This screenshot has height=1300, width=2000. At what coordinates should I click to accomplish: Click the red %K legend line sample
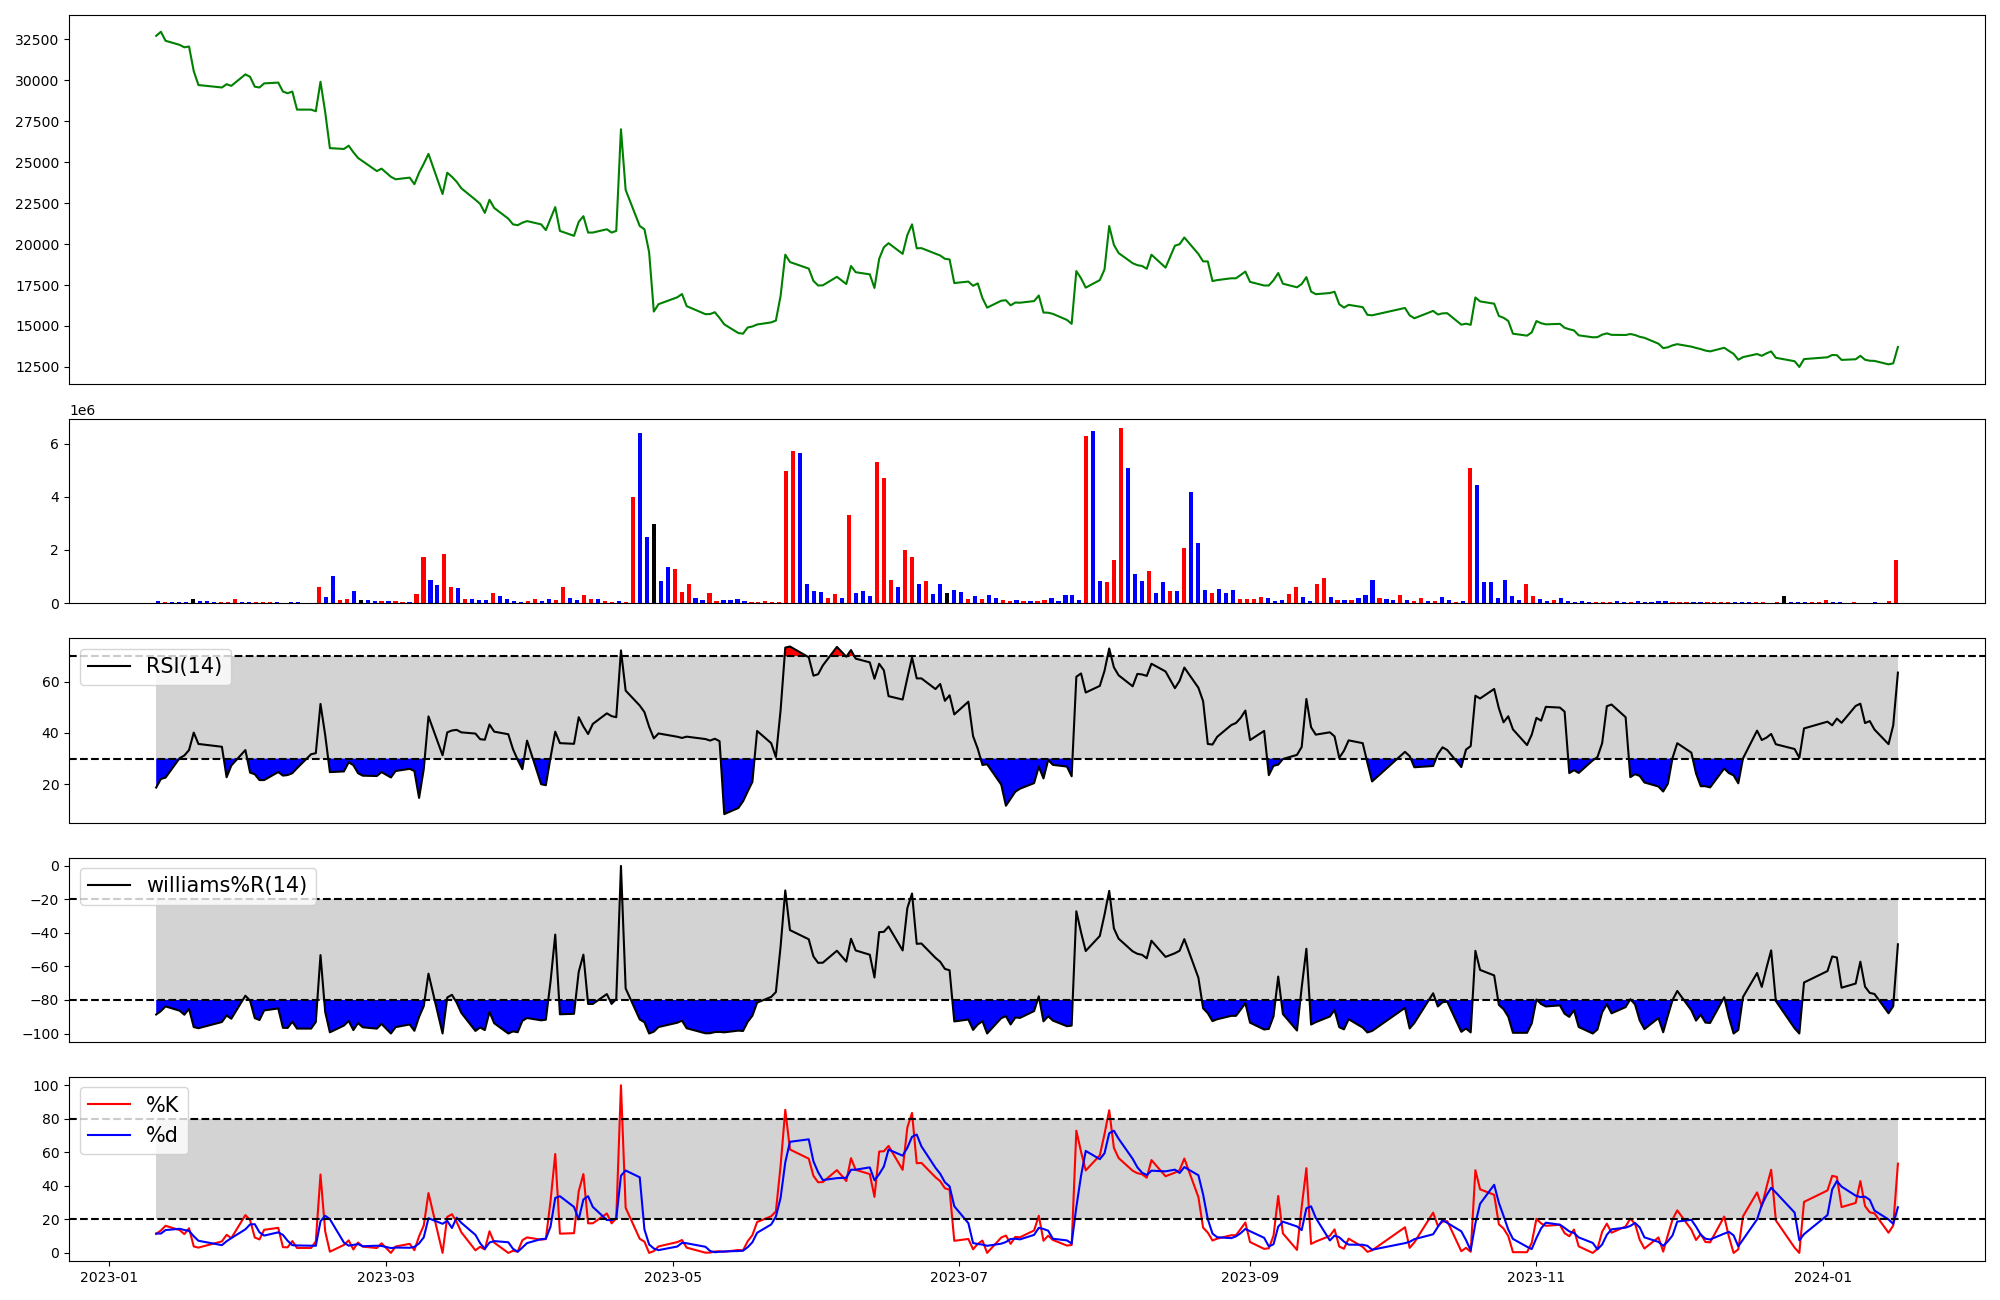(x=109, y=1104)
